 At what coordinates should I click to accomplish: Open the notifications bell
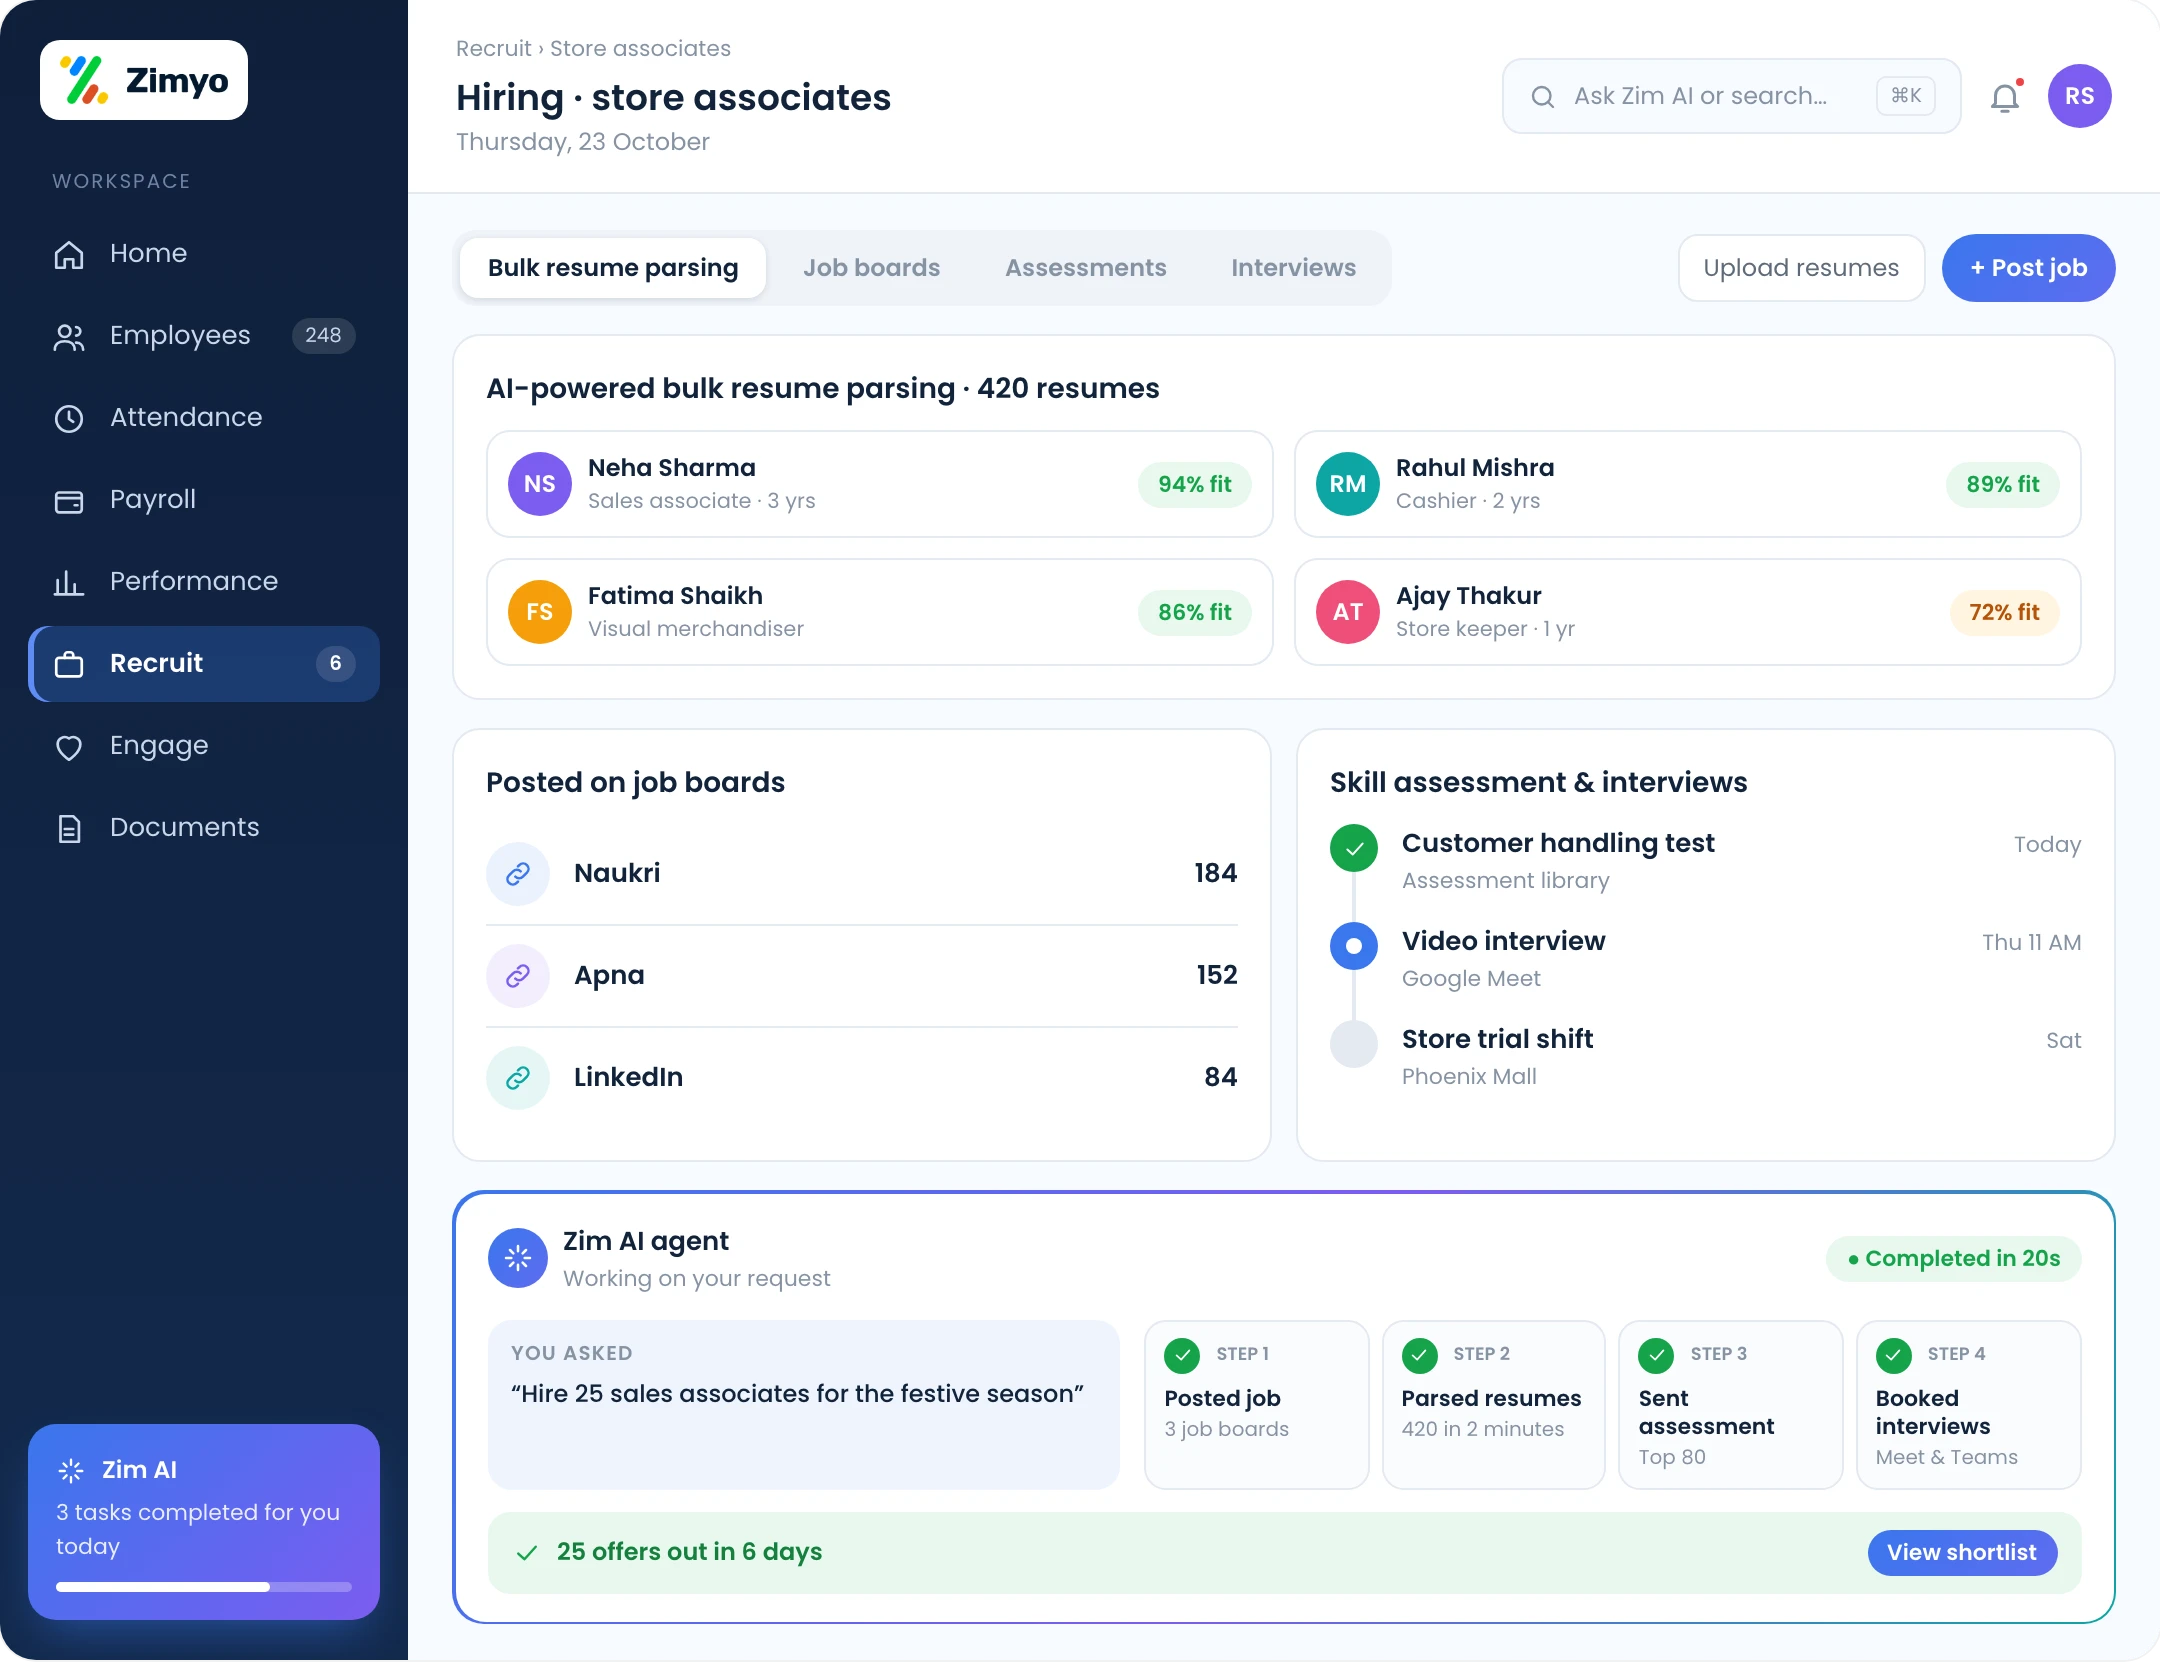pos(2005,97)
